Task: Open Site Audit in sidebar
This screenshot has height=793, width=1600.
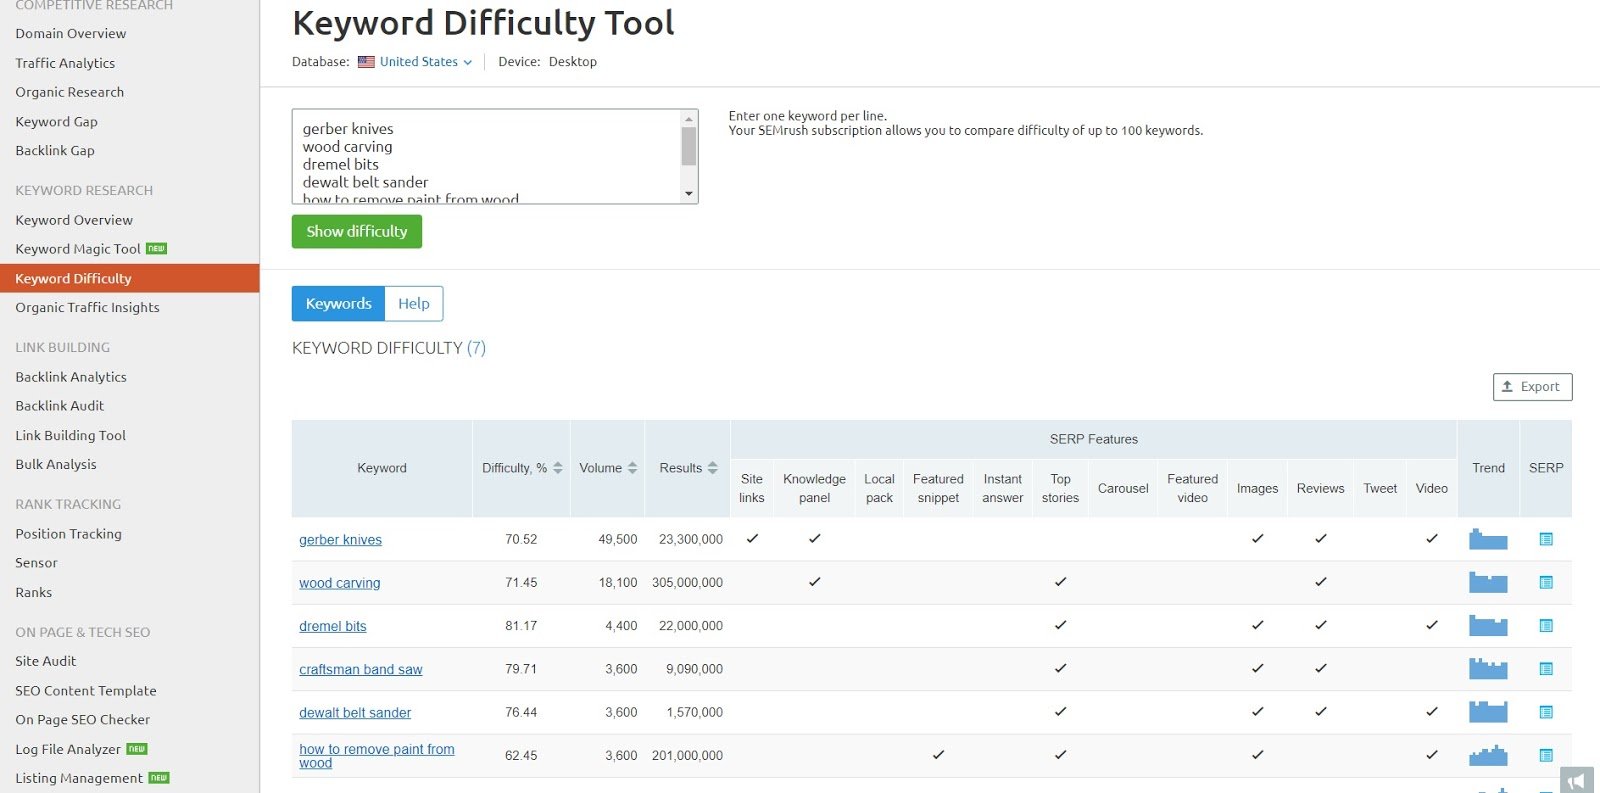Action: click(x=45, y=661)
